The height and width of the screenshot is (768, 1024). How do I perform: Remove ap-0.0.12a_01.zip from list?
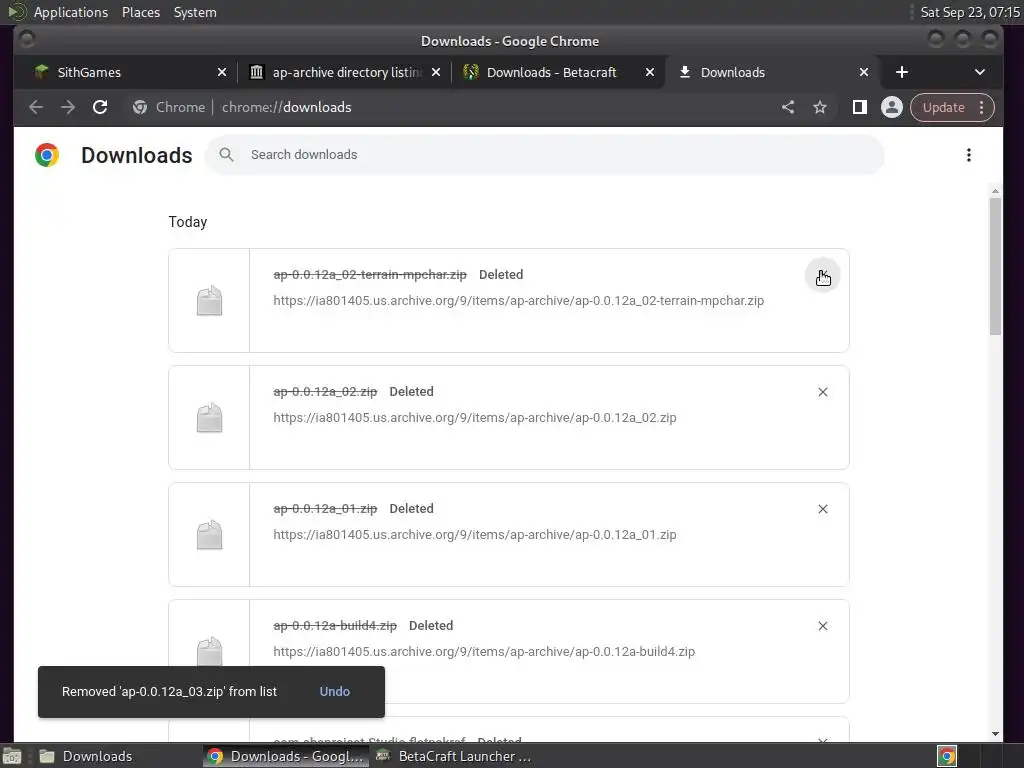823,509
